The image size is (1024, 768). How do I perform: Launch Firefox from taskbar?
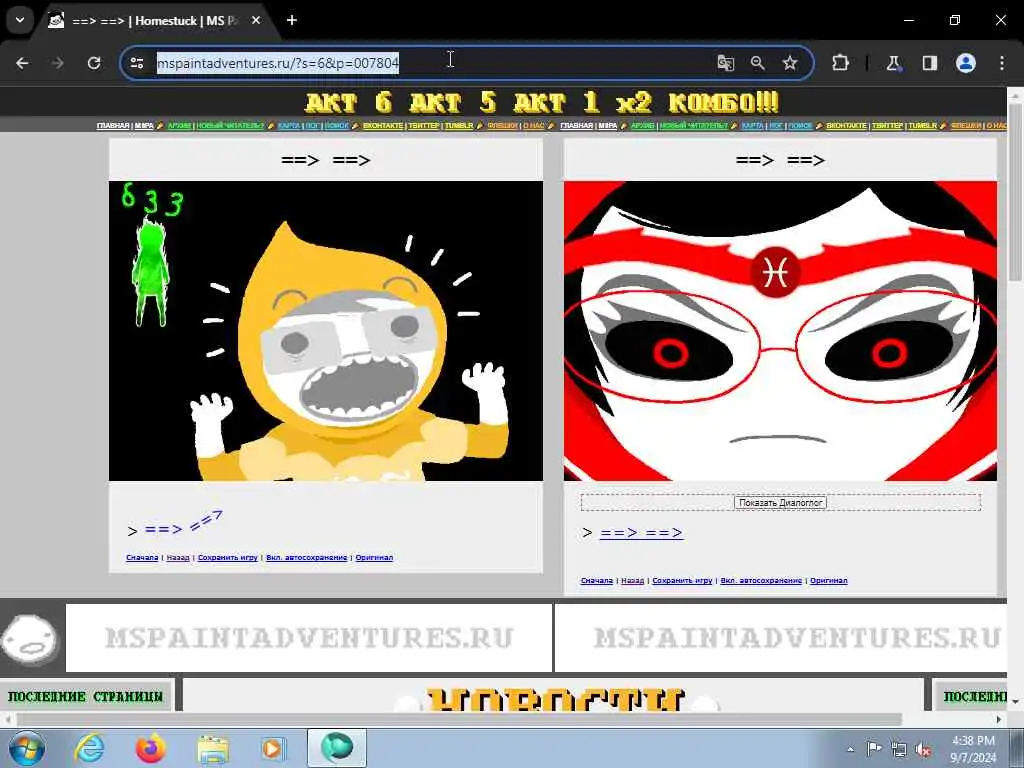click(x=151, y=748)
